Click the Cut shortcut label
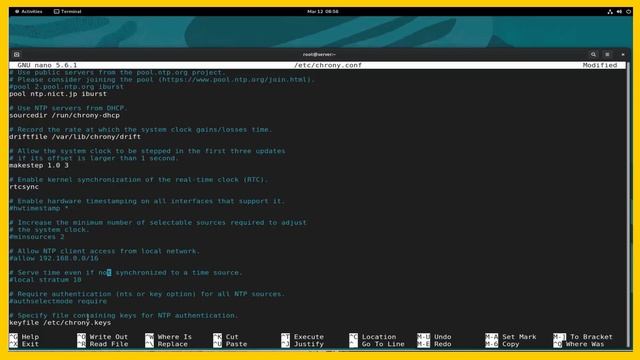This screenshot has width=640, height=360. 232,337
